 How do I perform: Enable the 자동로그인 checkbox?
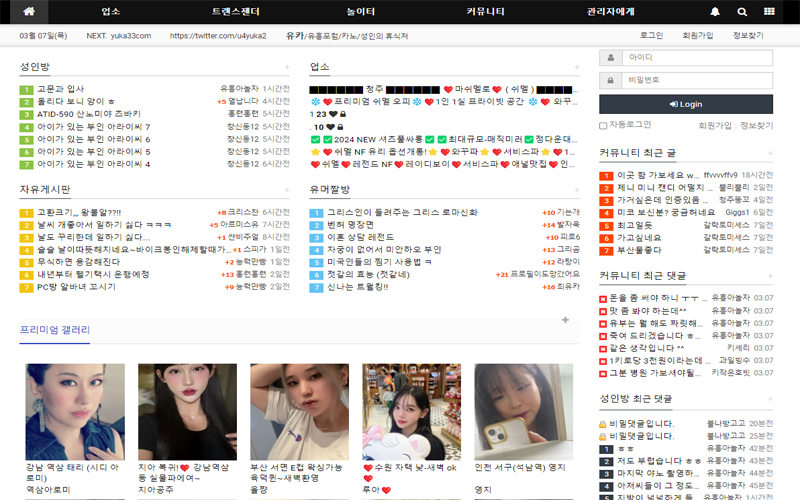603,125
